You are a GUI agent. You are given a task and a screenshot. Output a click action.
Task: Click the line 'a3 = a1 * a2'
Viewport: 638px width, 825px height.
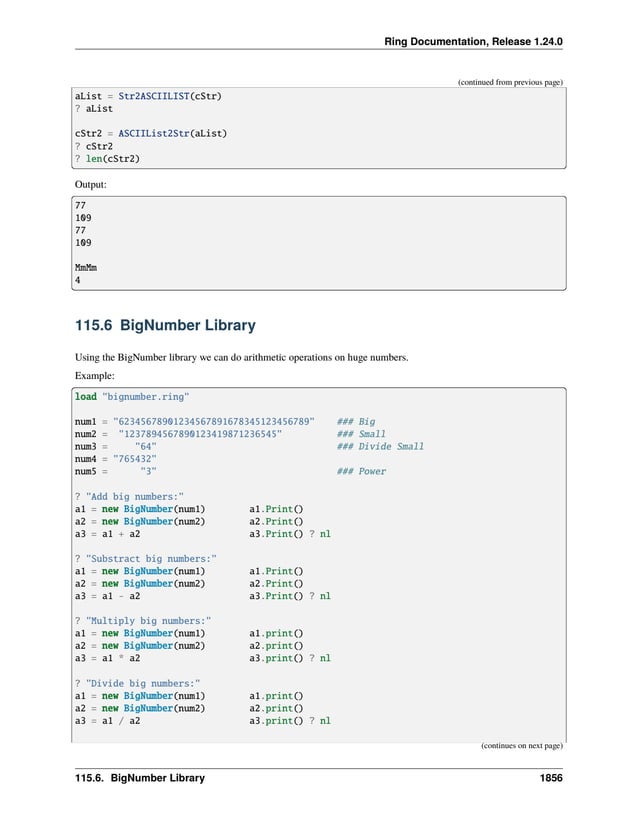tap(107, 658)
